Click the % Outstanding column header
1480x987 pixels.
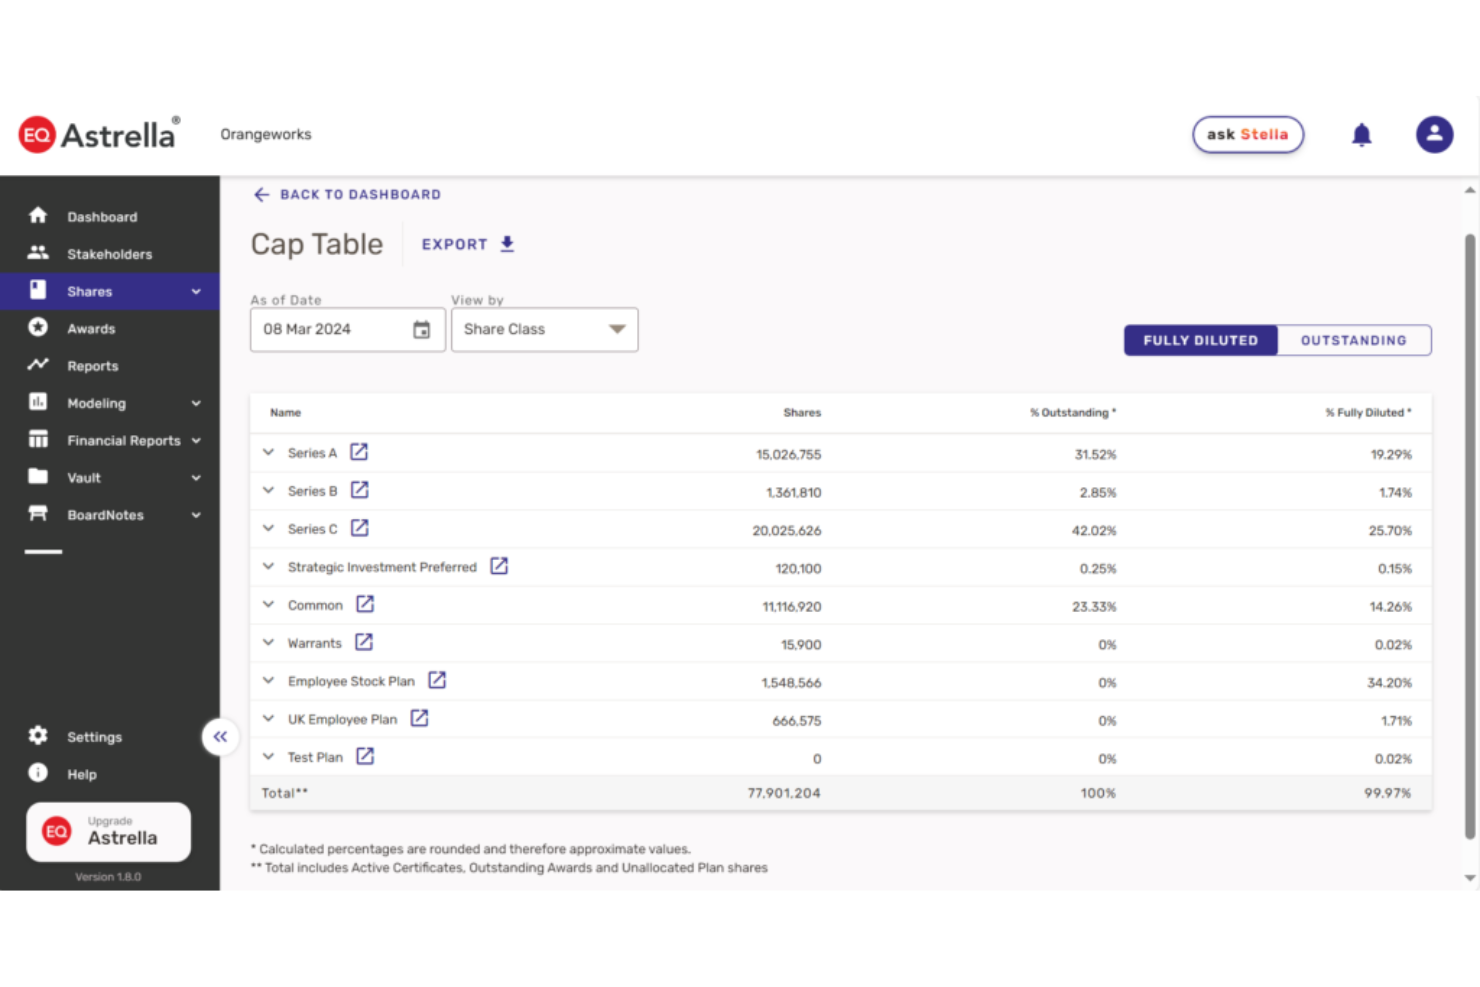pyautogui.click(x=1073, y=412)
